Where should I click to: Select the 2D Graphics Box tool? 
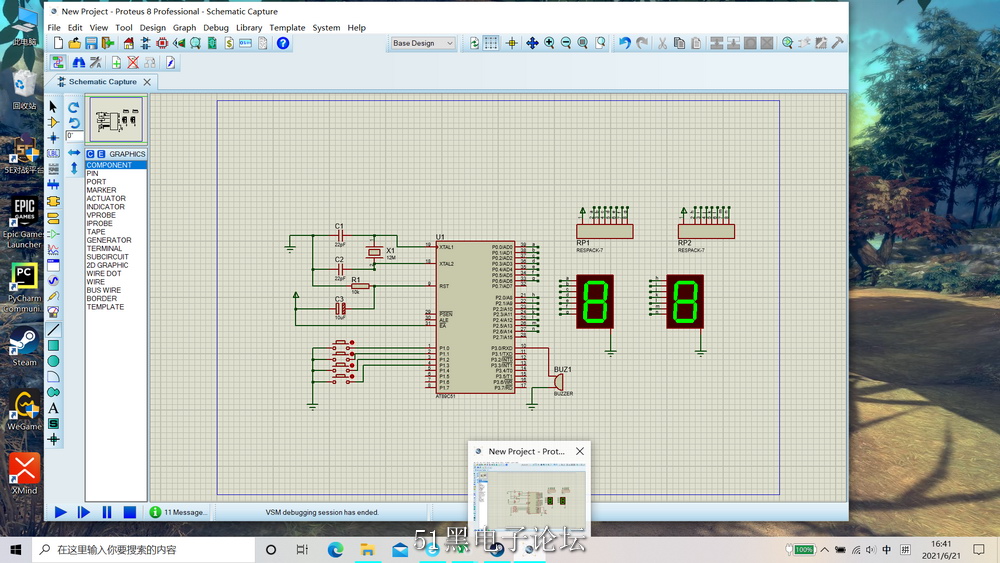(x=53, y=346)
